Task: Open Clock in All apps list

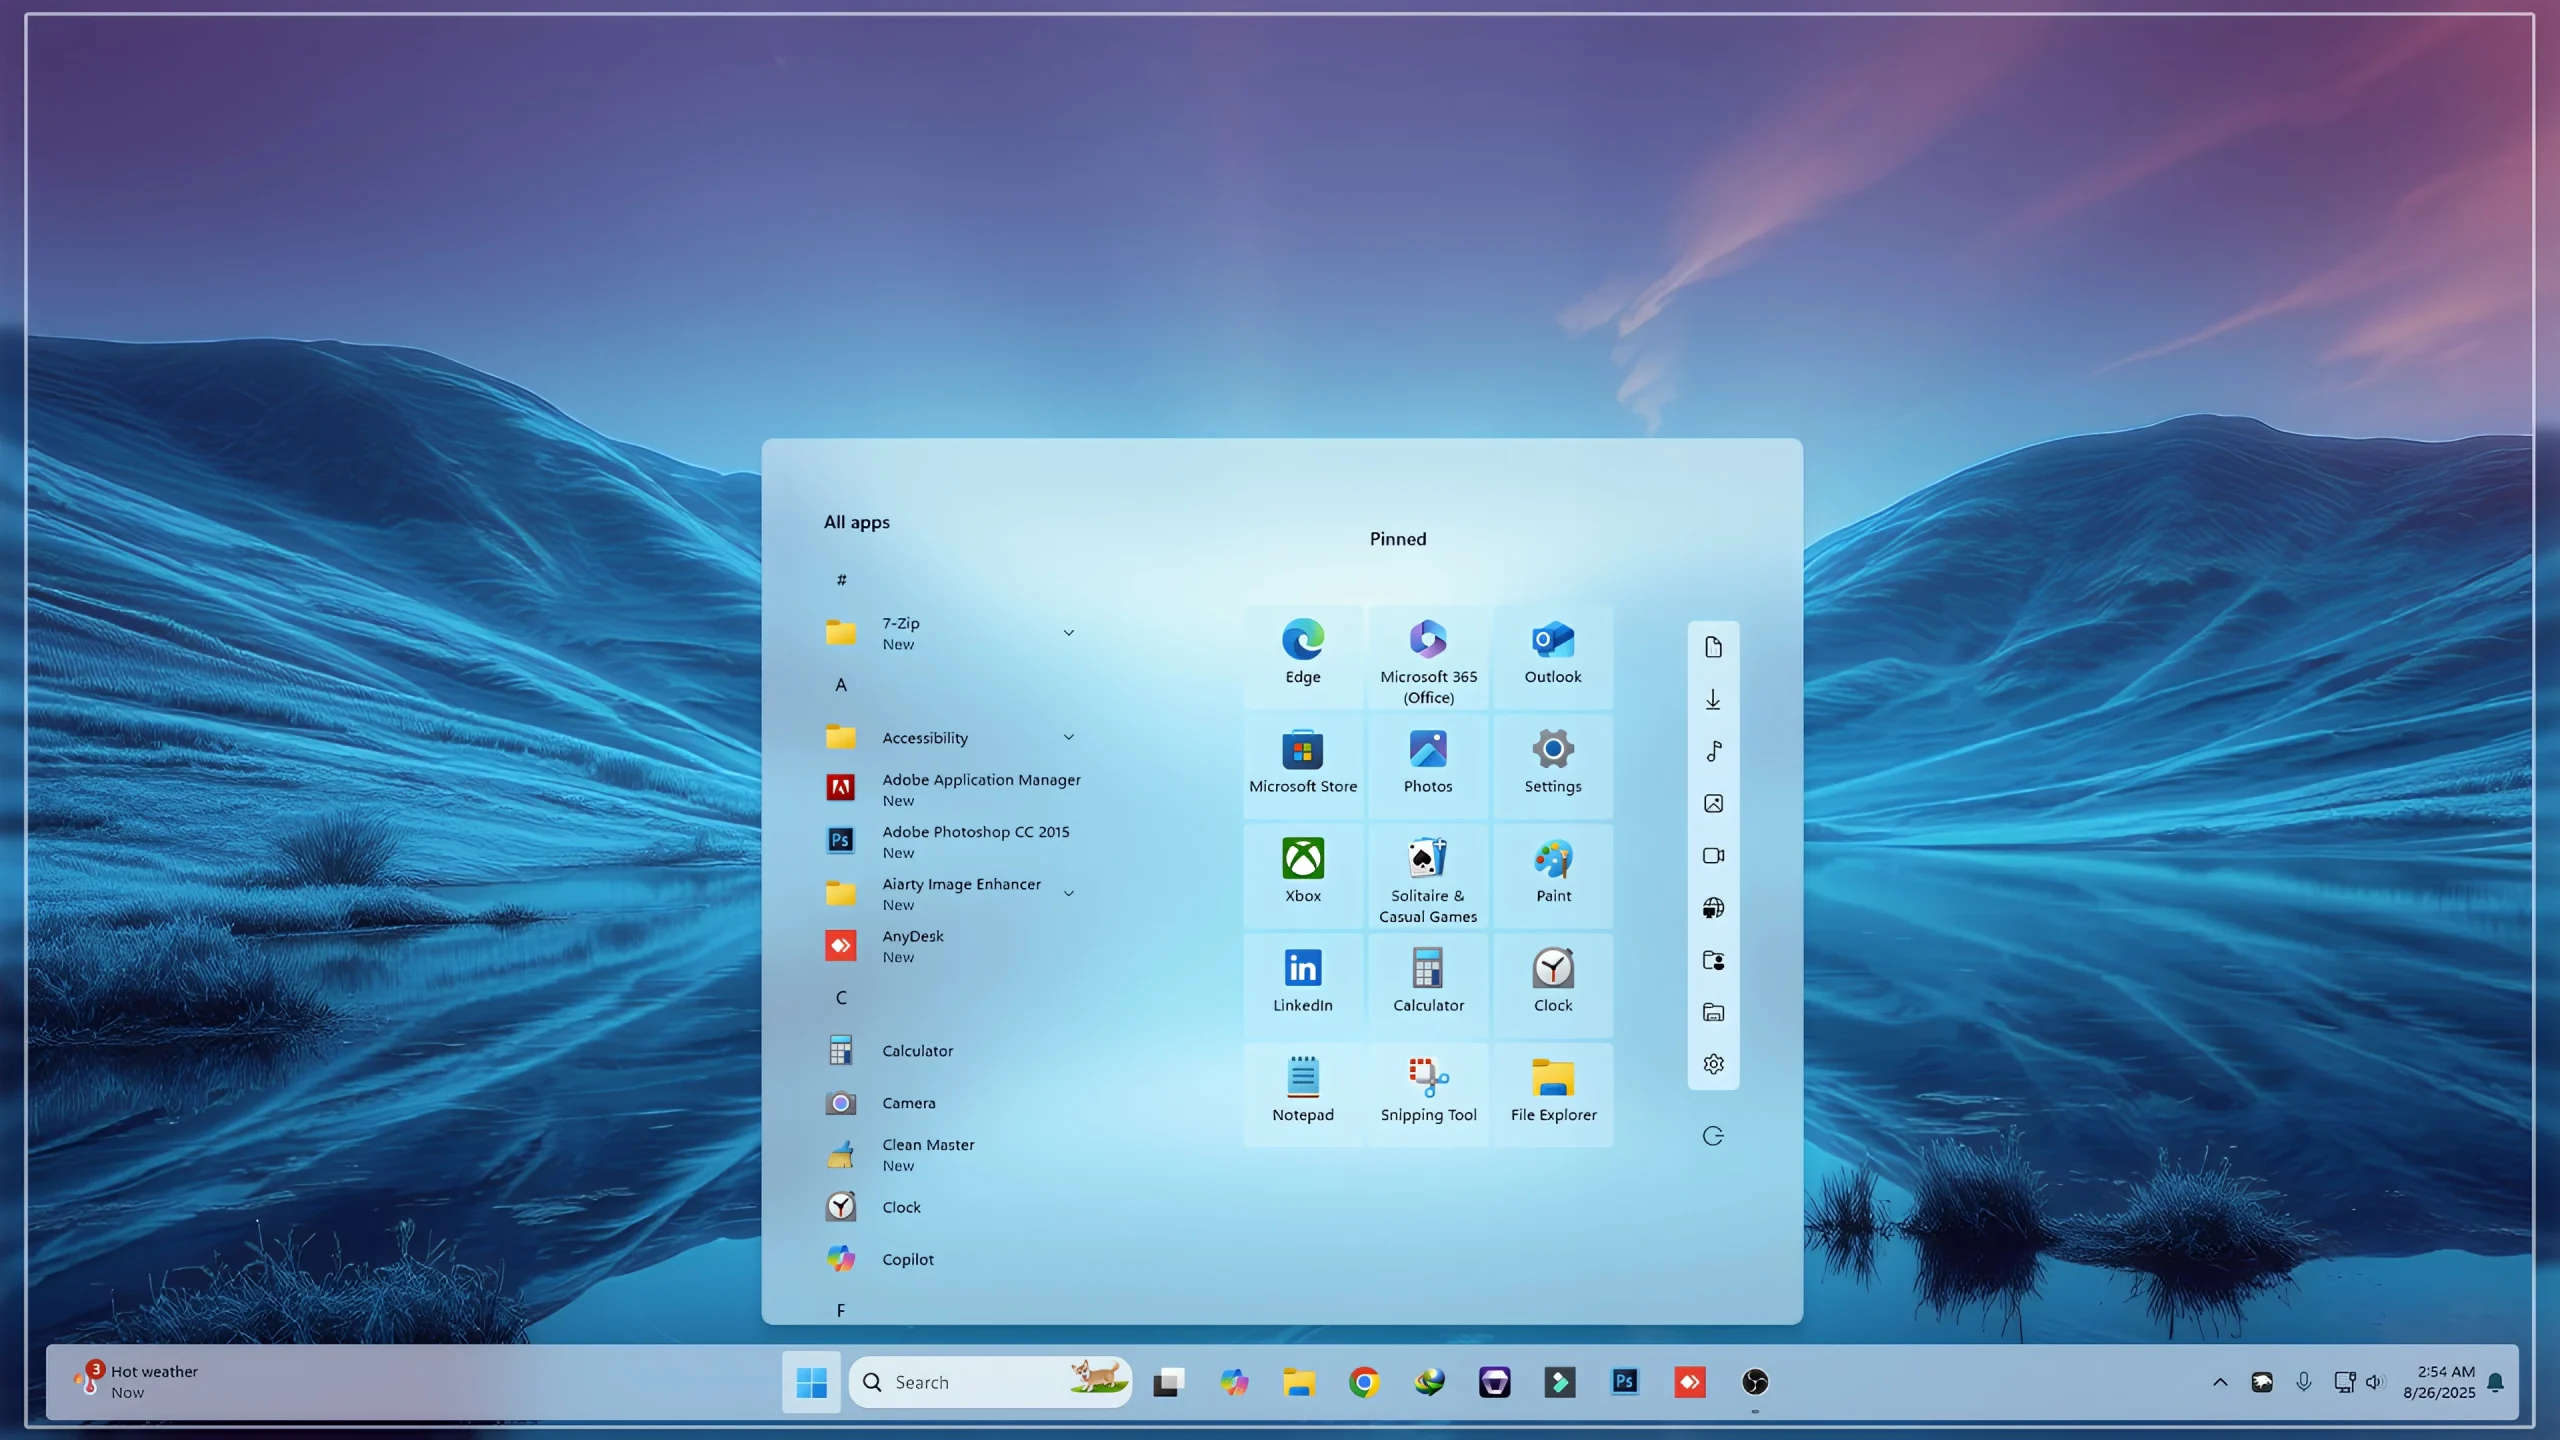Action: click(955, 1207)
